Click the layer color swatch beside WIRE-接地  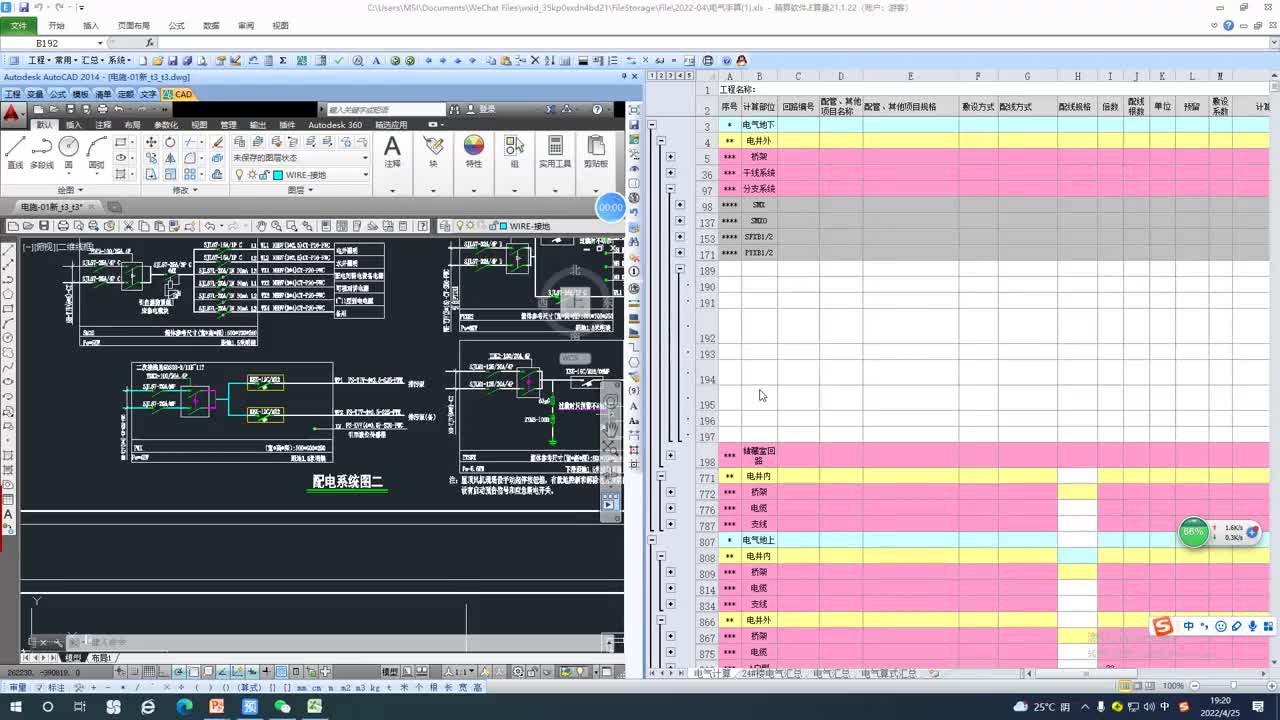[277, 175]
